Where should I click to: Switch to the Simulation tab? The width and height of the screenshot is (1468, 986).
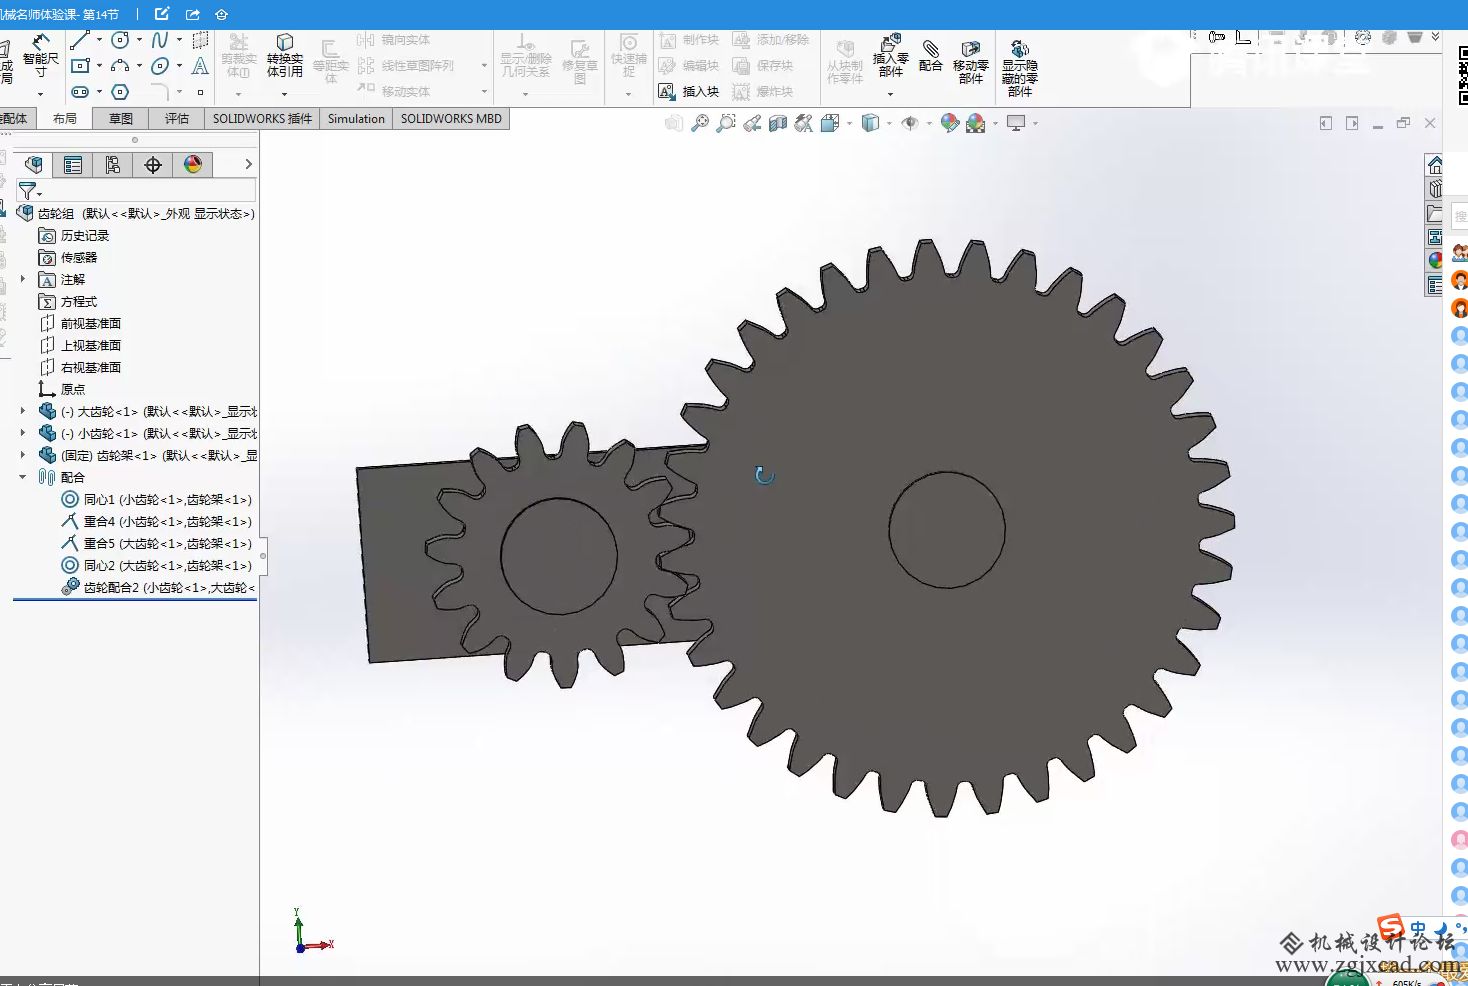coord(356,119)
